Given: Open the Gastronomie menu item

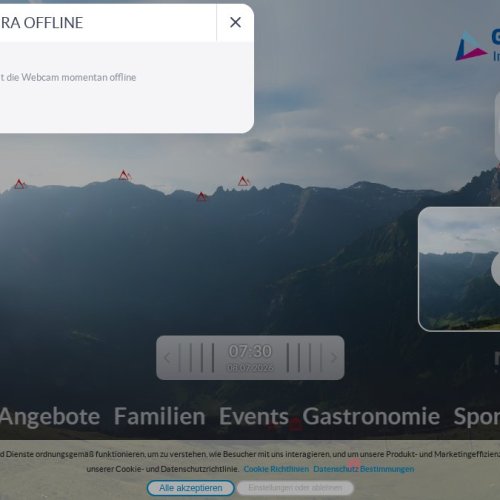Looking at the screenshot, I should 371,417.
